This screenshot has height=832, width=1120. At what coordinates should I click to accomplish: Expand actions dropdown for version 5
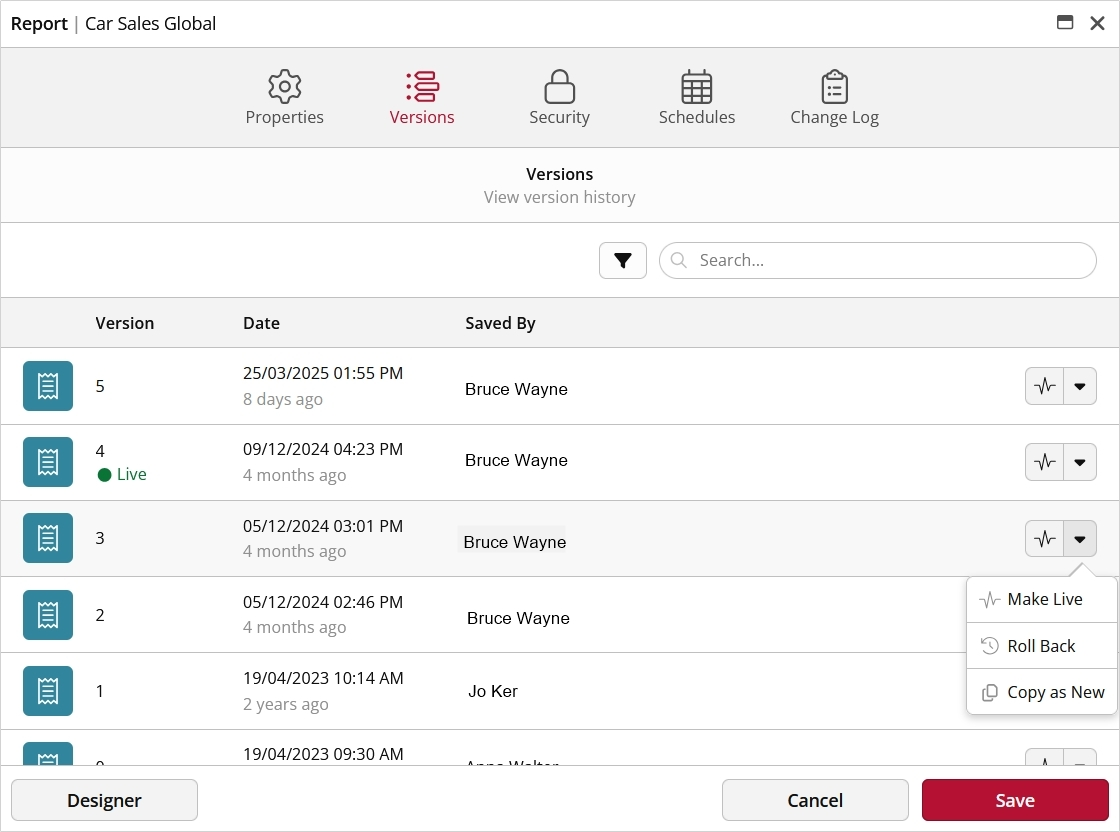[1080, 386]
